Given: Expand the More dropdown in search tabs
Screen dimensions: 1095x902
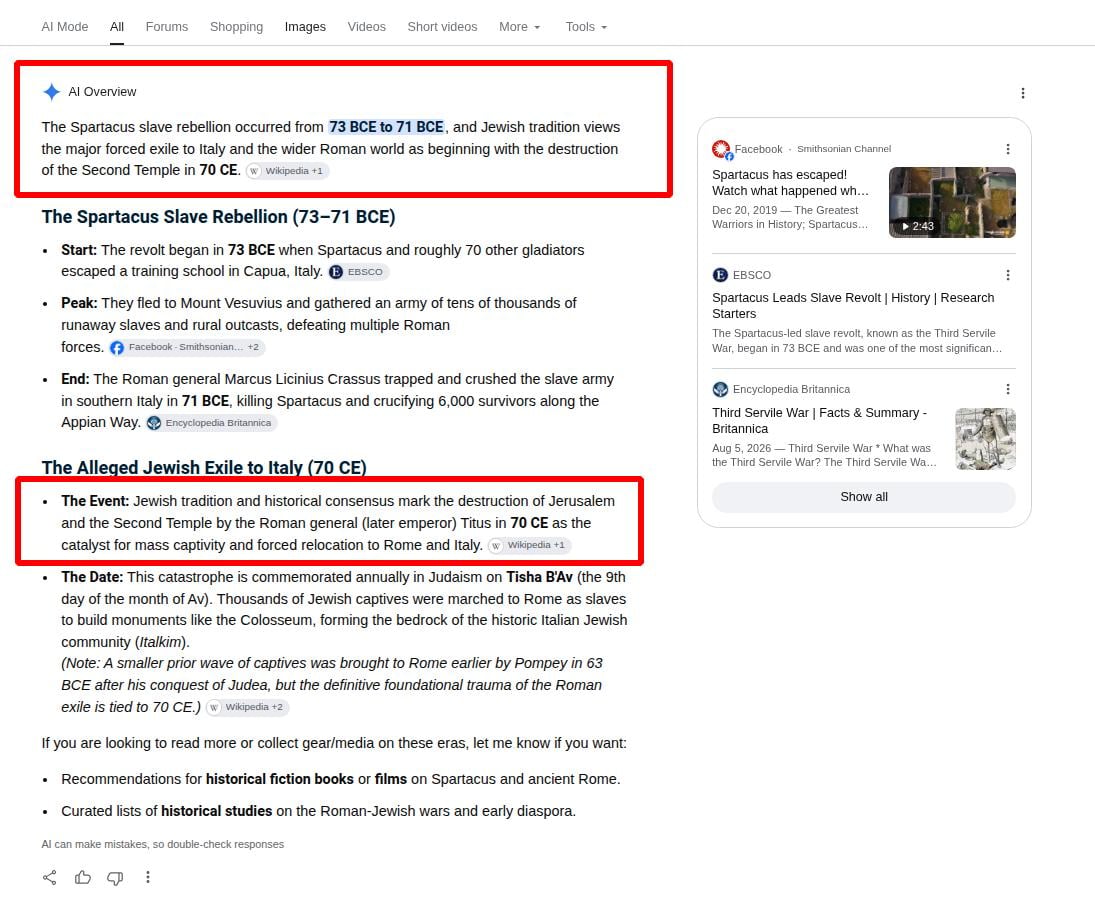Looking at the screenshot, I should (x=520, y=27).
